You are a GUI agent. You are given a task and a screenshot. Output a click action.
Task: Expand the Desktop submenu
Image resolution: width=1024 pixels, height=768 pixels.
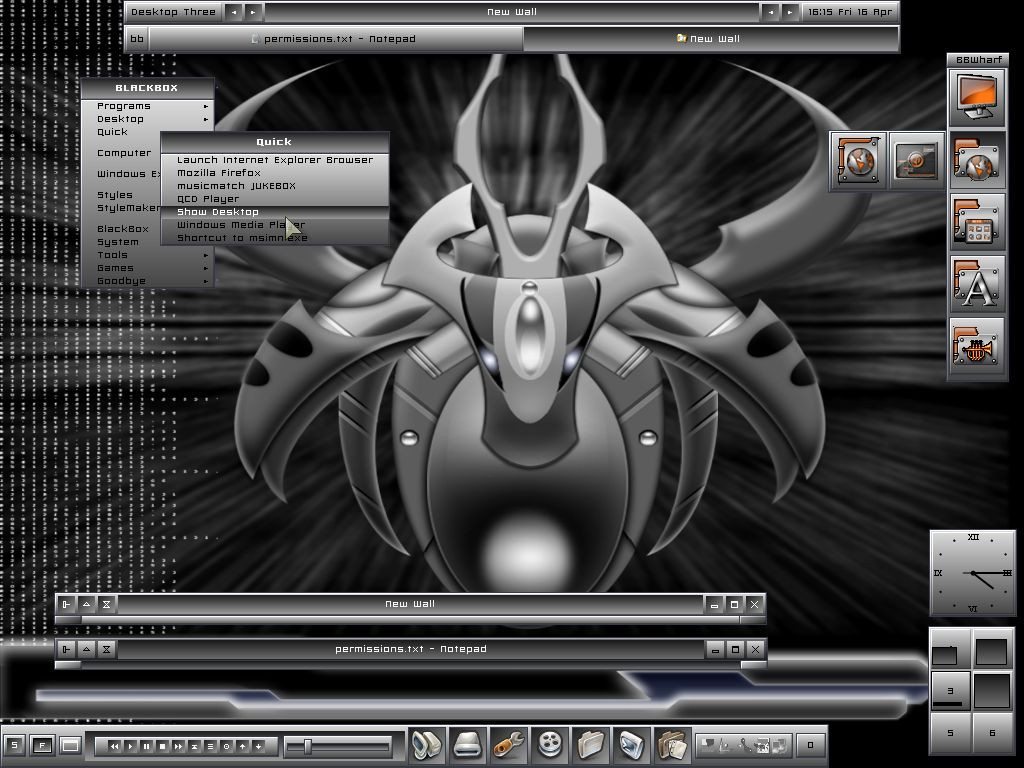pos(148,119)
